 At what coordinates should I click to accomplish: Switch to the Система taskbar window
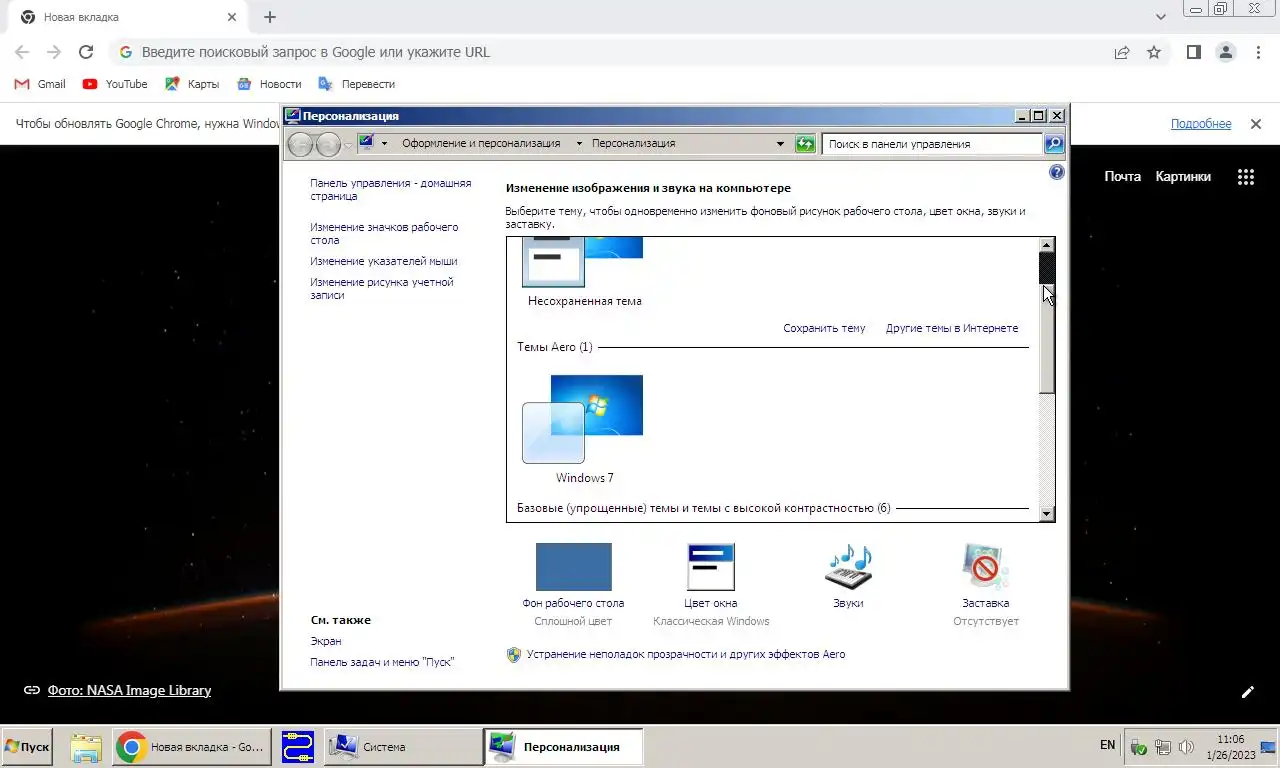[403, 747]
